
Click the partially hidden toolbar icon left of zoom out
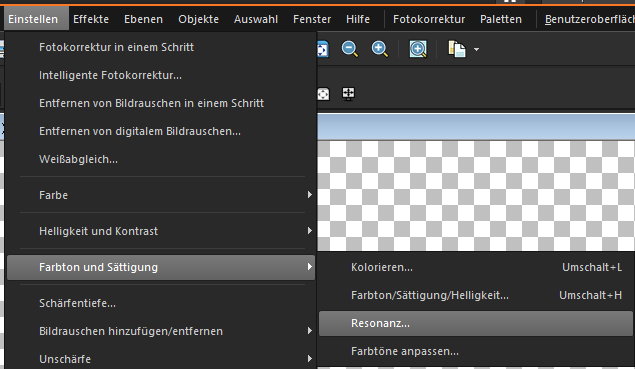(x=323, y=49)
